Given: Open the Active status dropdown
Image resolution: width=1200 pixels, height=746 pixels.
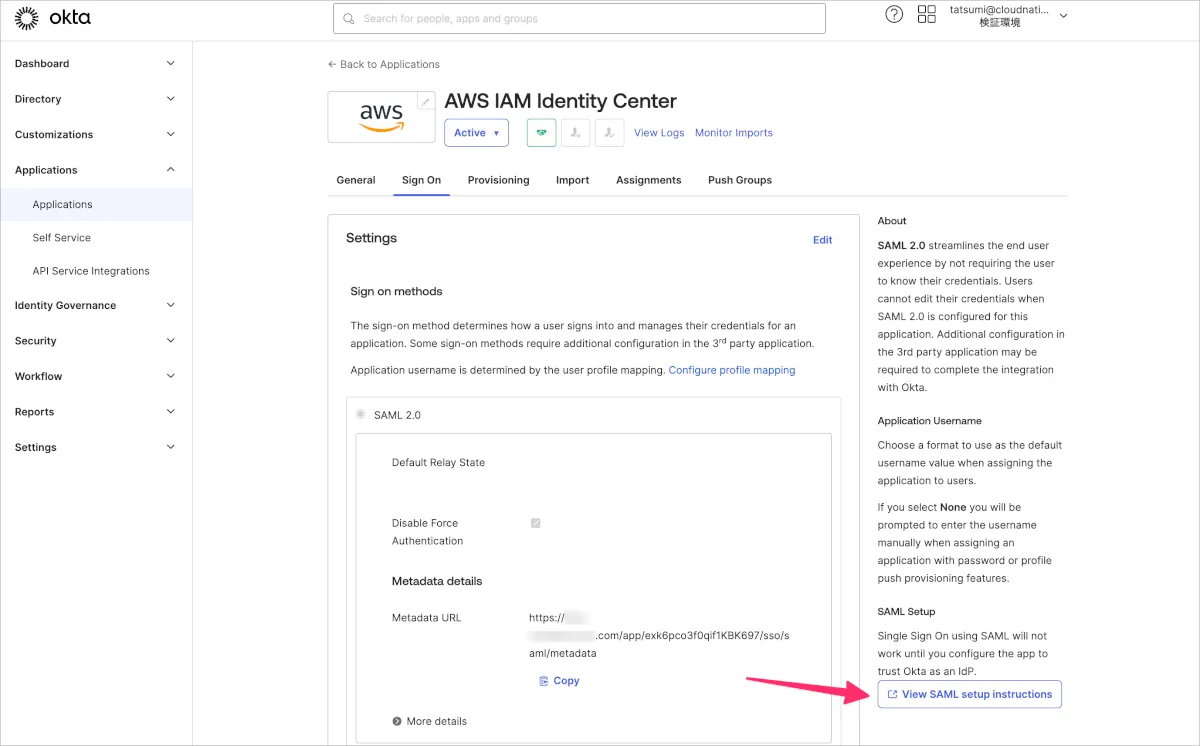Looking at the screenshot, I should [x=476, y=133].
